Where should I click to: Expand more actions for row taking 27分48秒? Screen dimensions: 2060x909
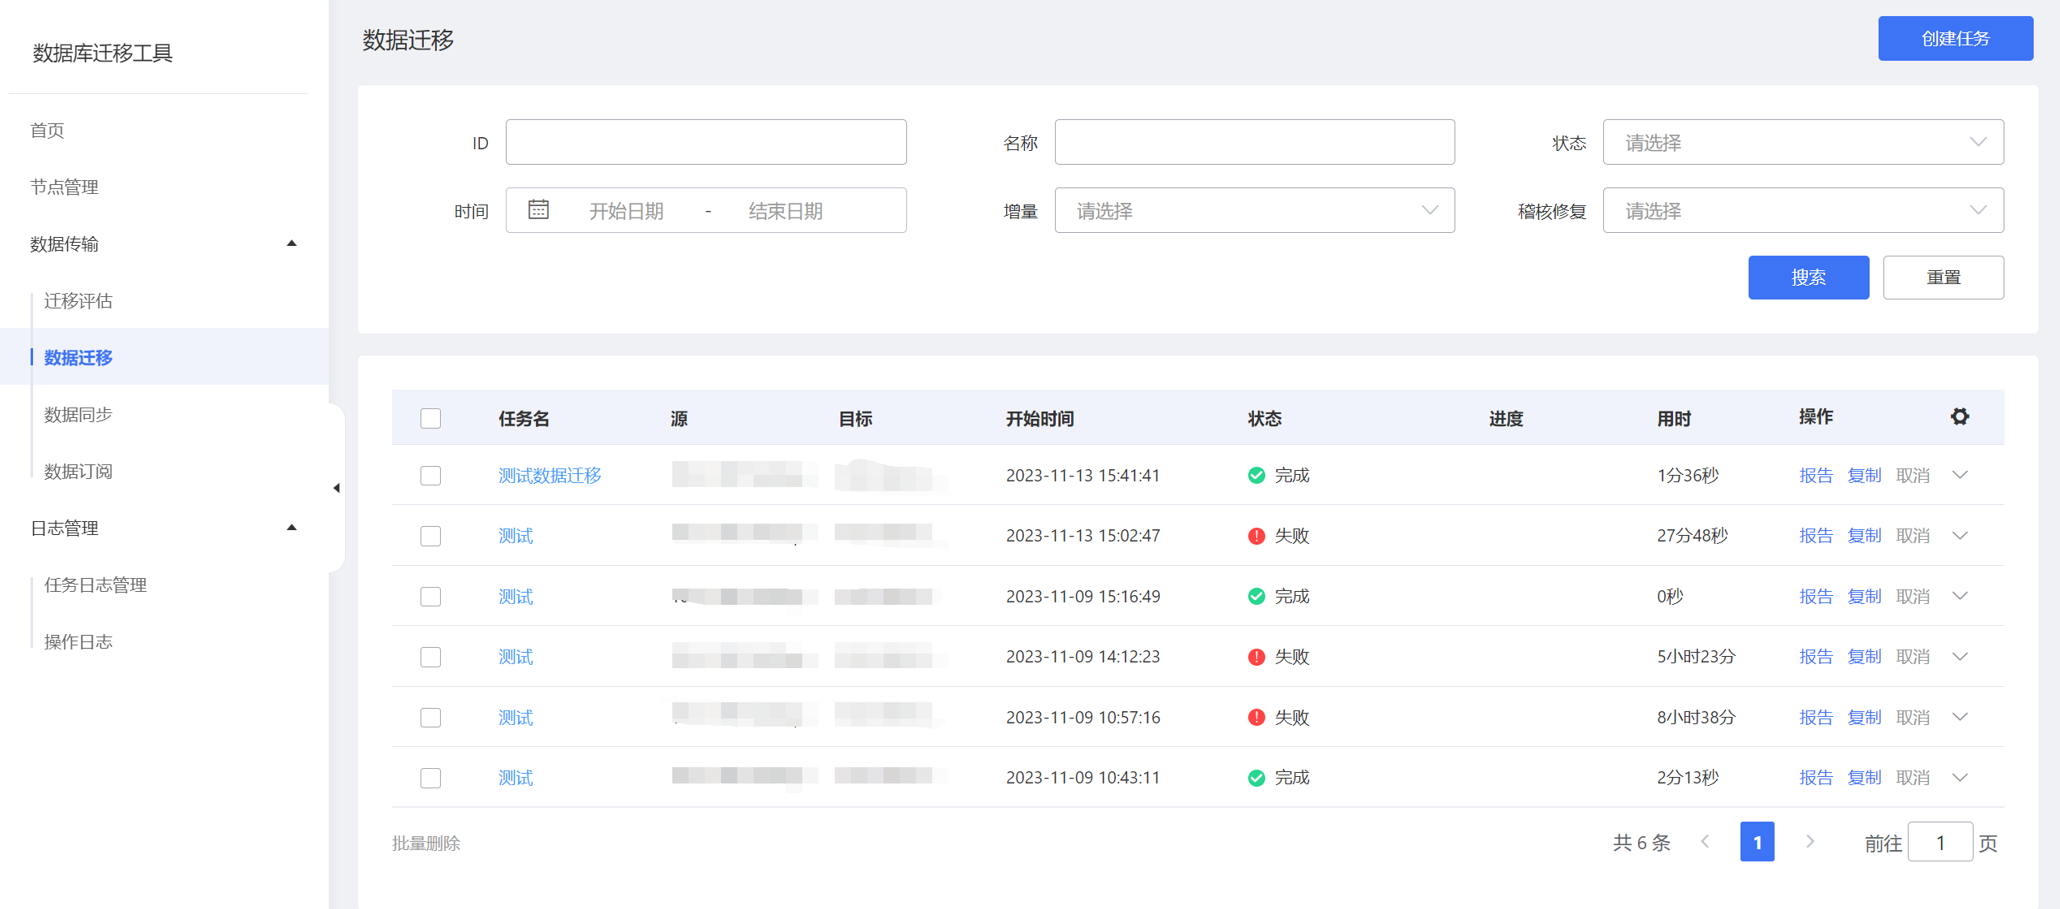tap(1960, 536)
